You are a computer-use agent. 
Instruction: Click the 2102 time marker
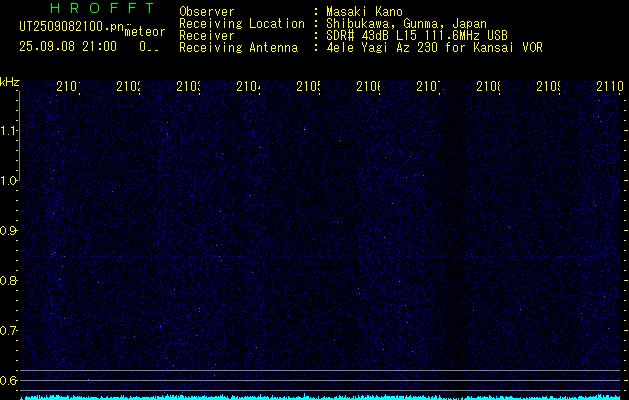(x=128, y=87)
